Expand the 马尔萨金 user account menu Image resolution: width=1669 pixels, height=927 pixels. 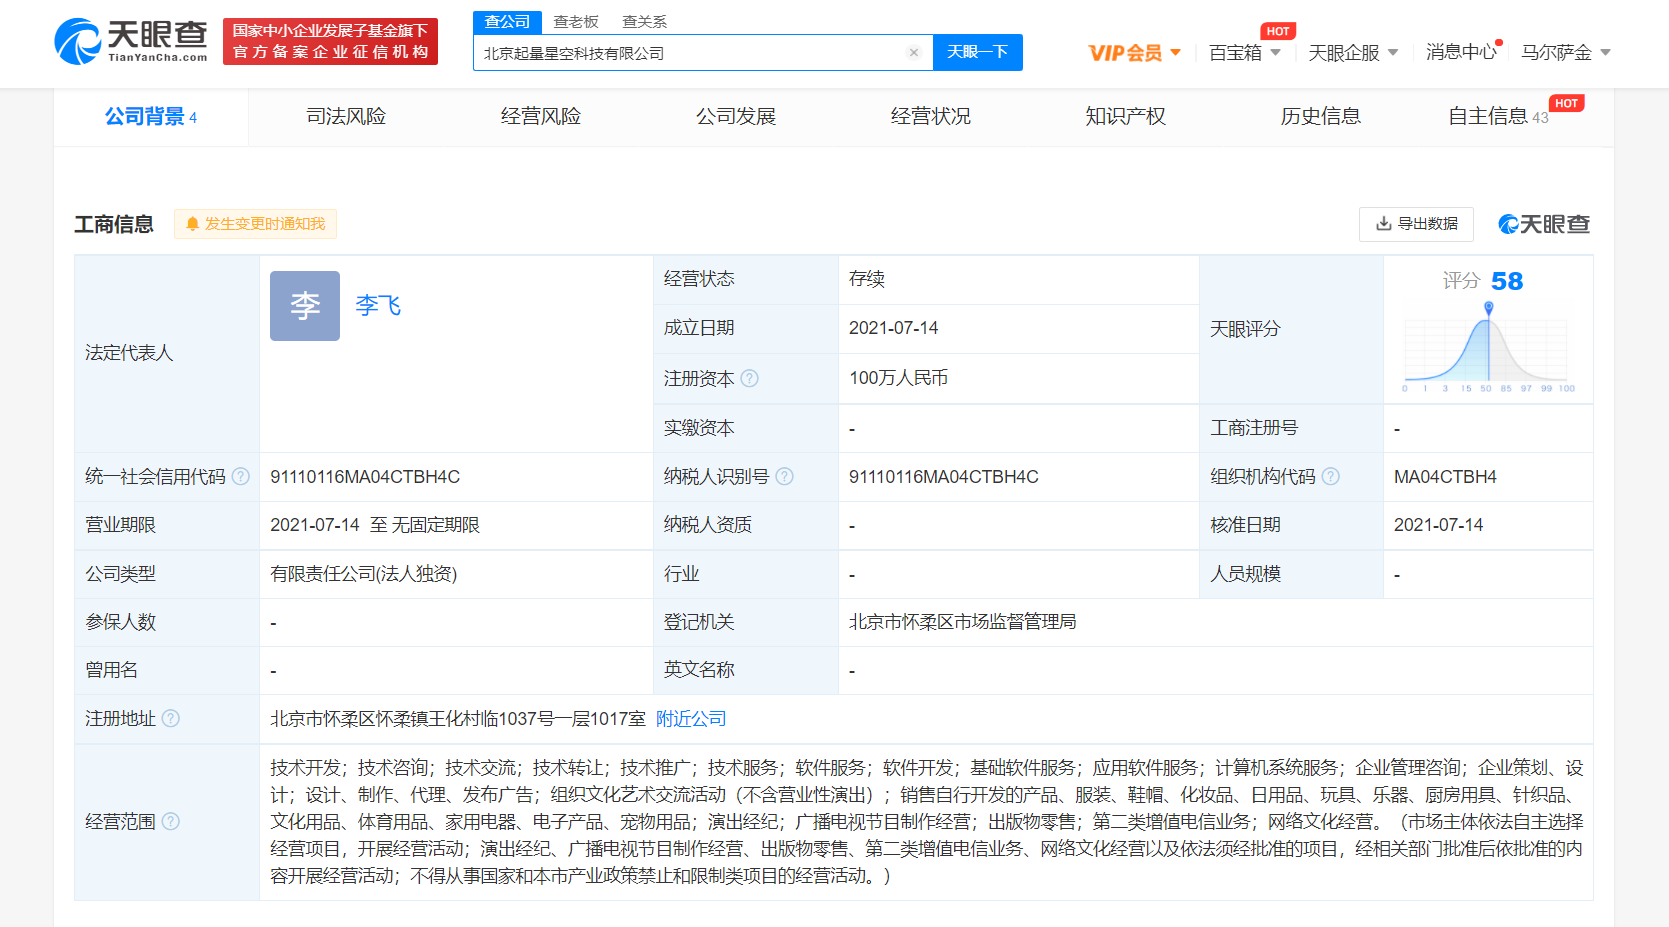(x=1566, y=53)
